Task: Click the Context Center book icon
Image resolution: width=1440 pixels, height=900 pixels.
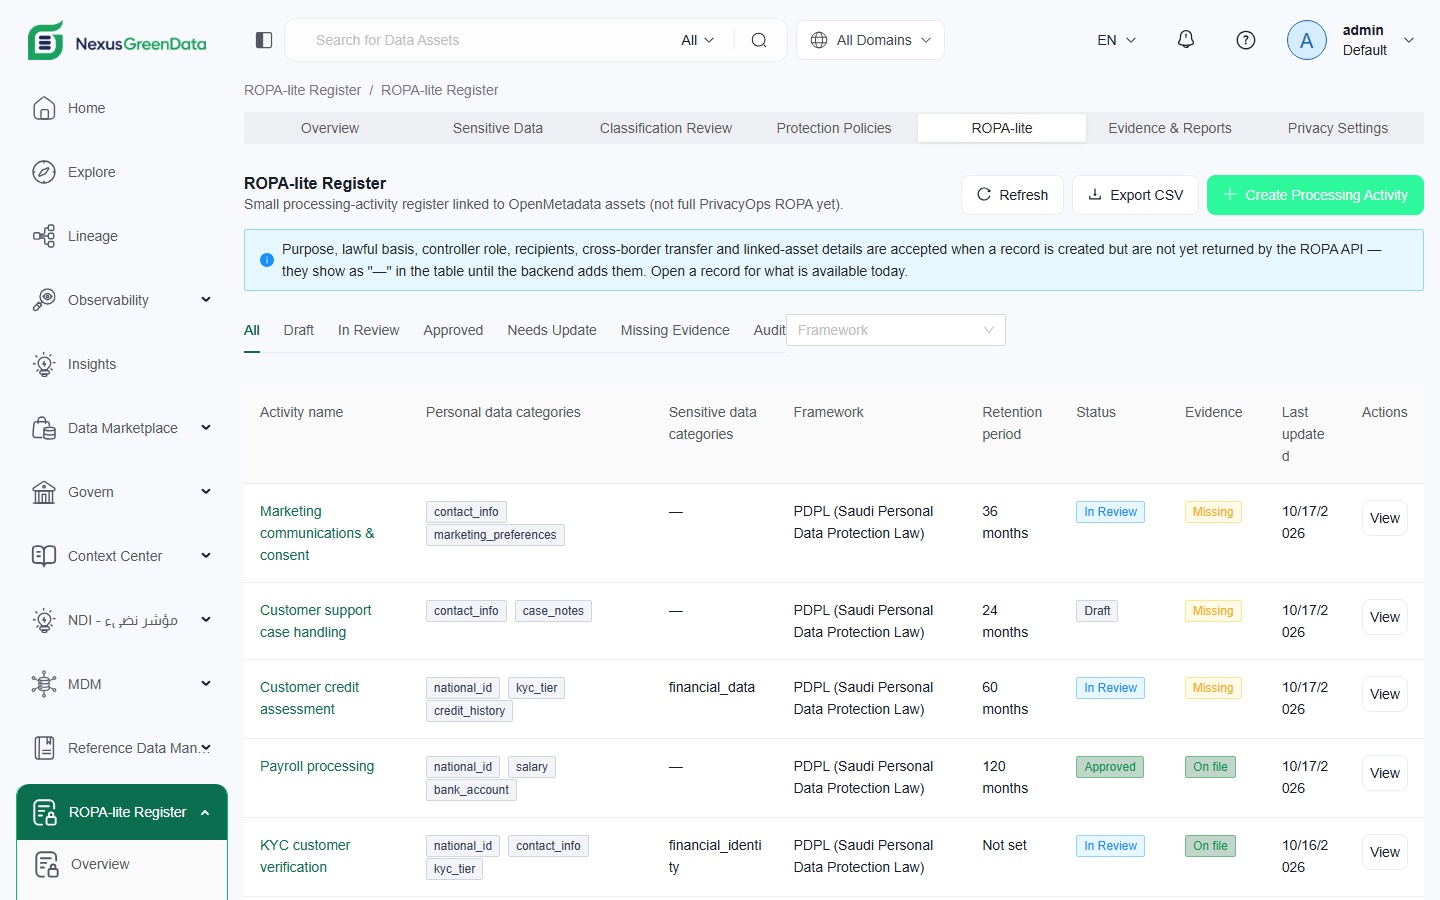Action: [x=44, y=556]
